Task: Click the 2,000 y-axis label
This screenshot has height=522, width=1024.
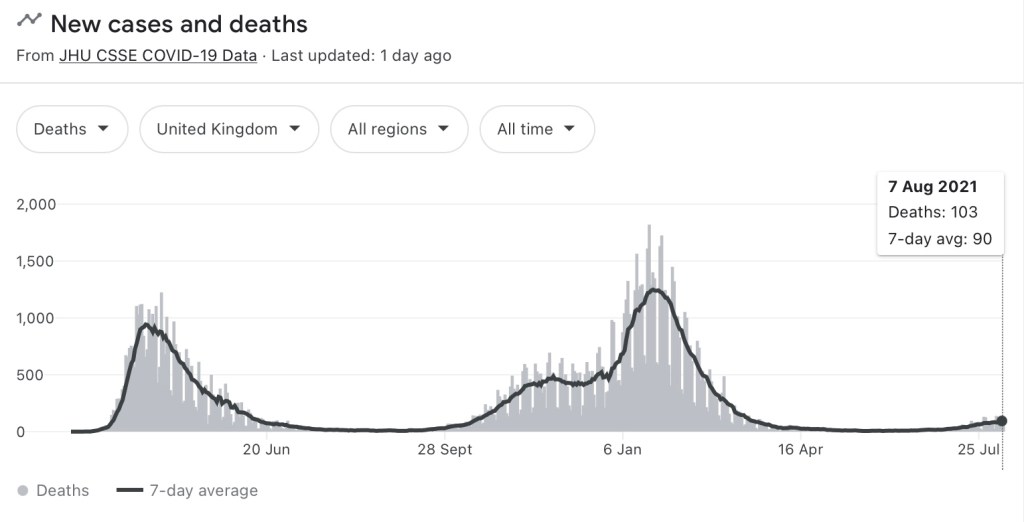Action: pos(37,205)
